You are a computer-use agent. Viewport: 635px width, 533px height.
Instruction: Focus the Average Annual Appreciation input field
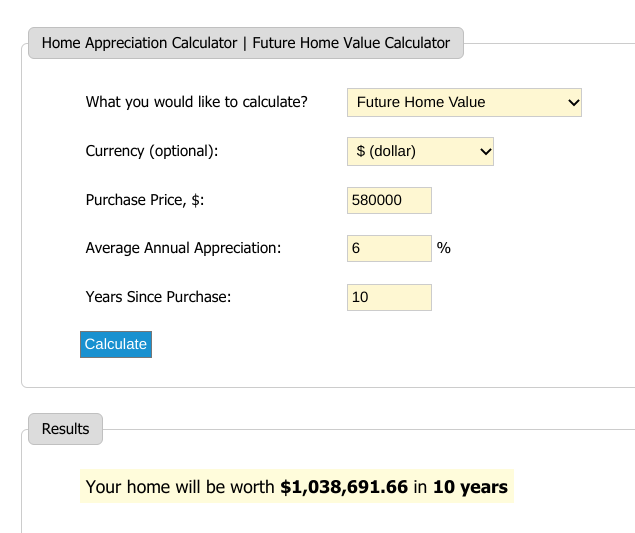click(389, 248)
